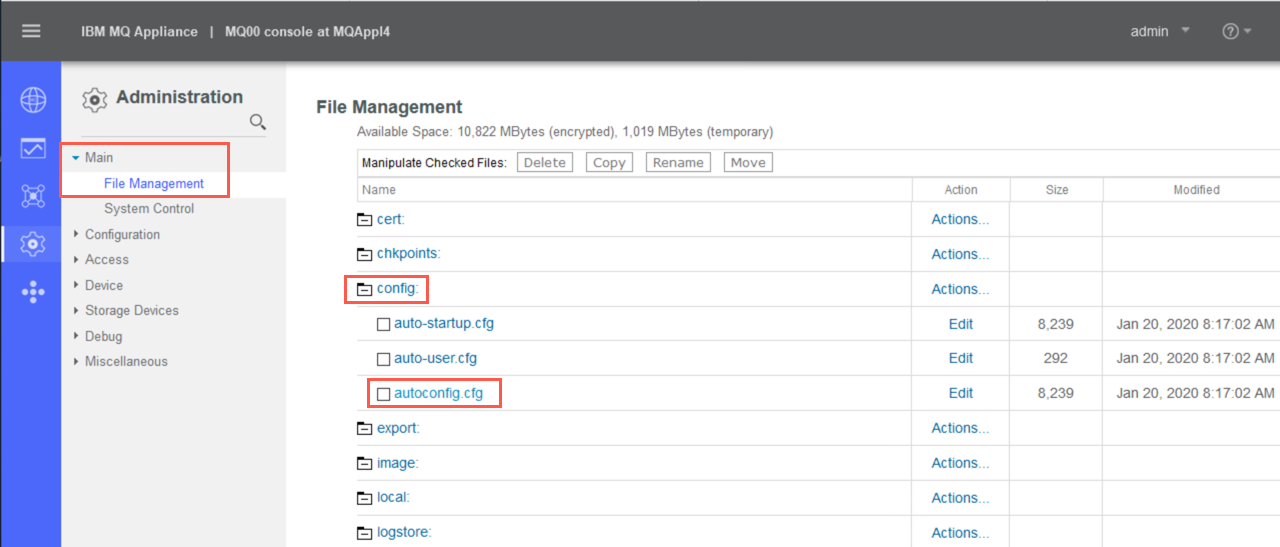Select the Administration gear icon in the sidebar
Viewport: 1280px width, 547px height.
coord(33,243)
